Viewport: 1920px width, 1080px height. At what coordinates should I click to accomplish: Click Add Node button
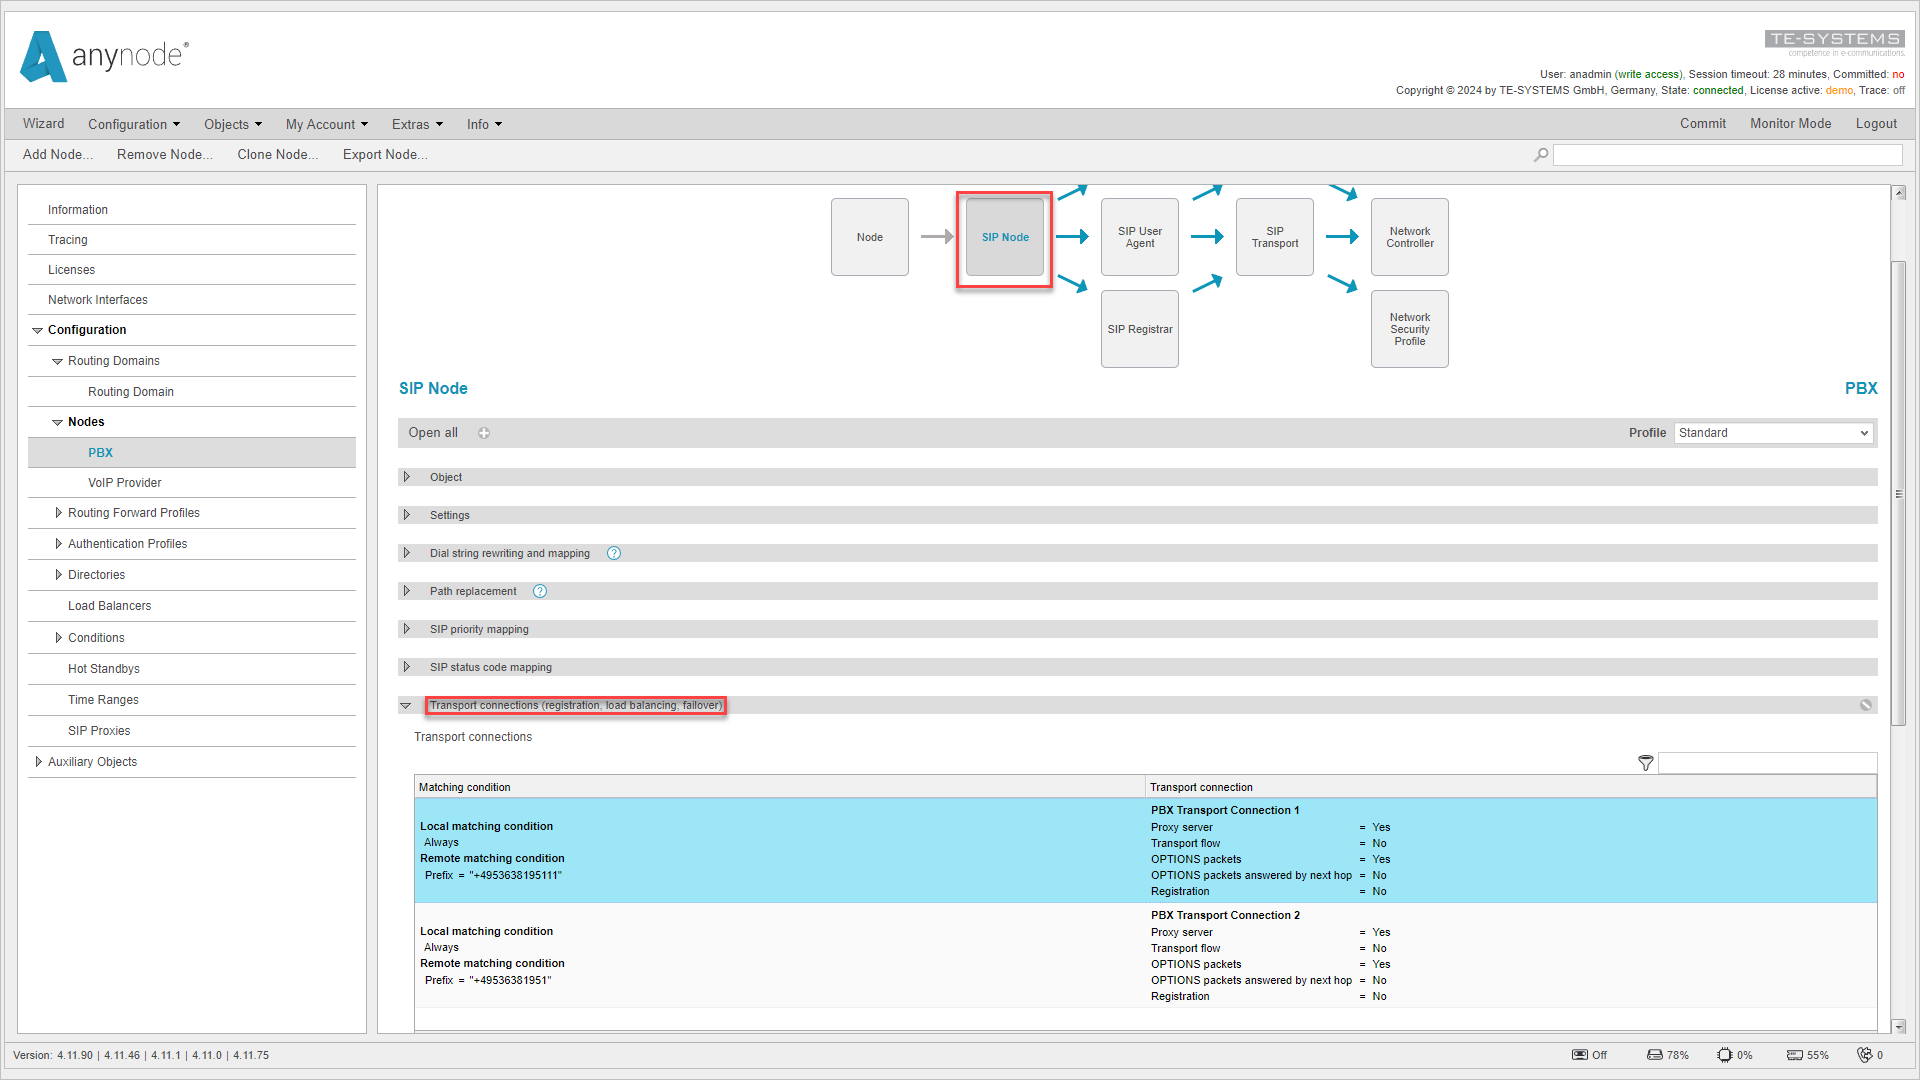pos(57,154)
